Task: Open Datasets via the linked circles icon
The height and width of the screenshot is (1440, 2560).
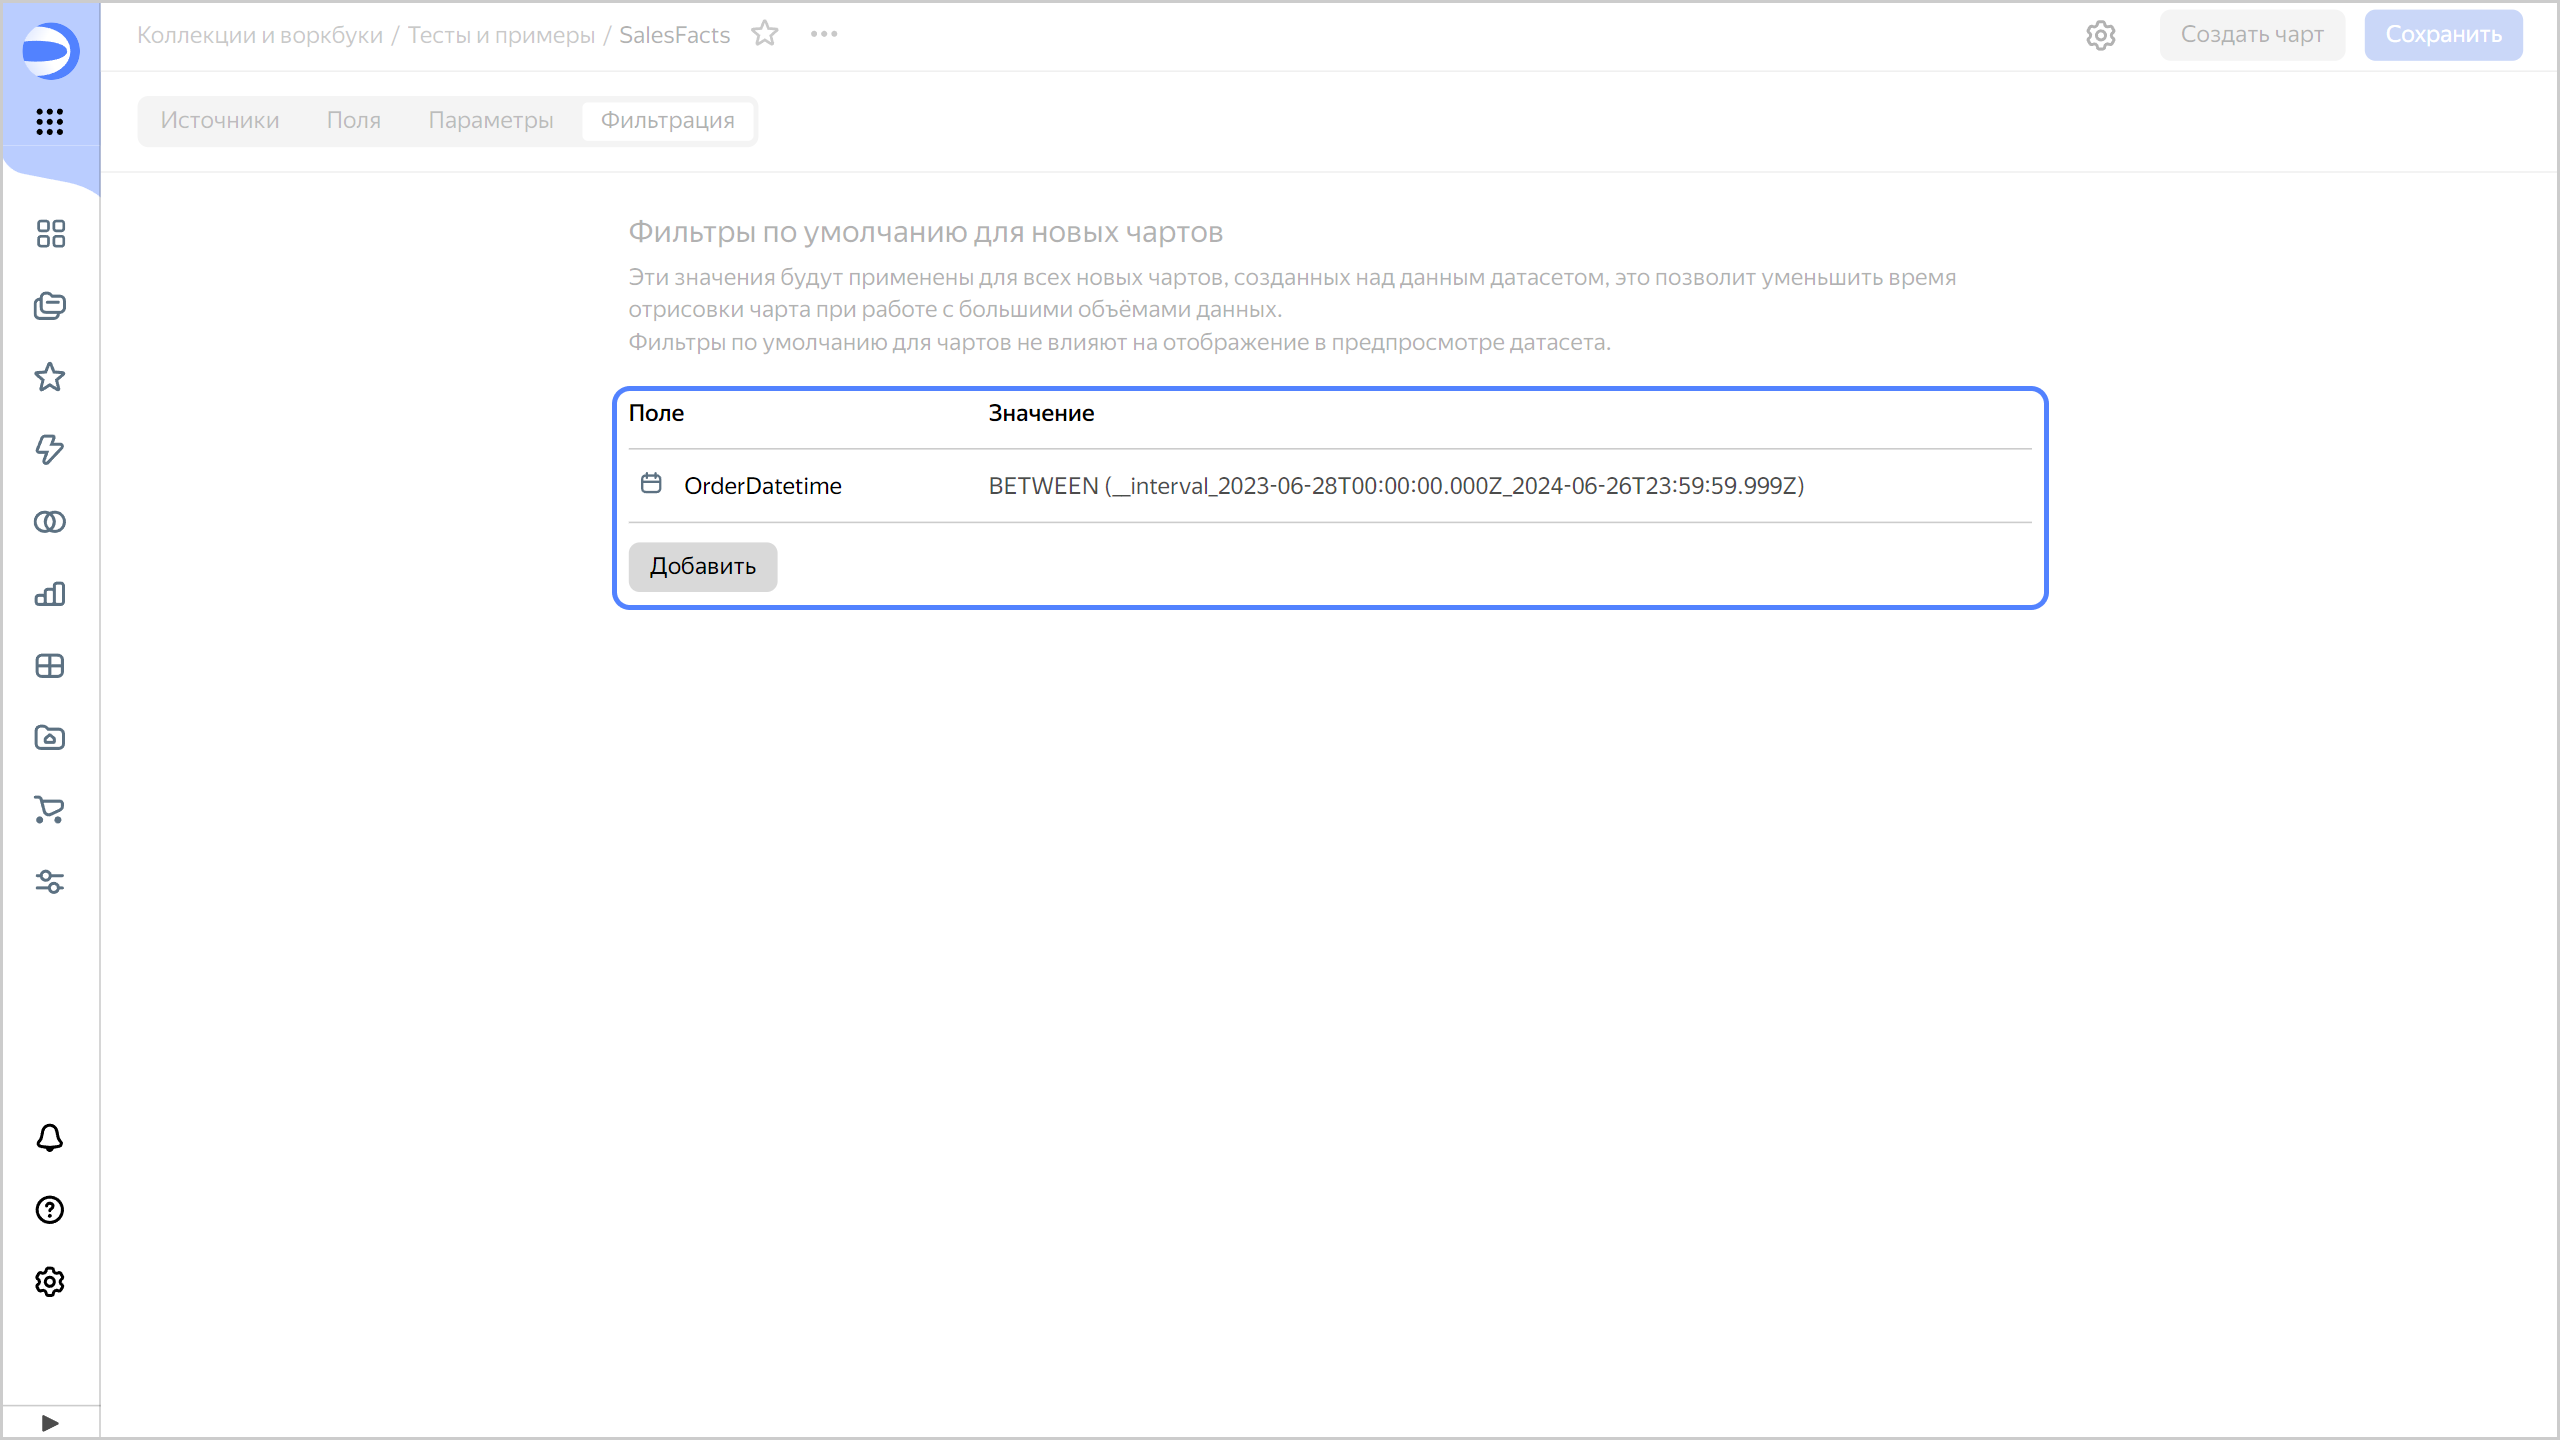Action: 49,521
